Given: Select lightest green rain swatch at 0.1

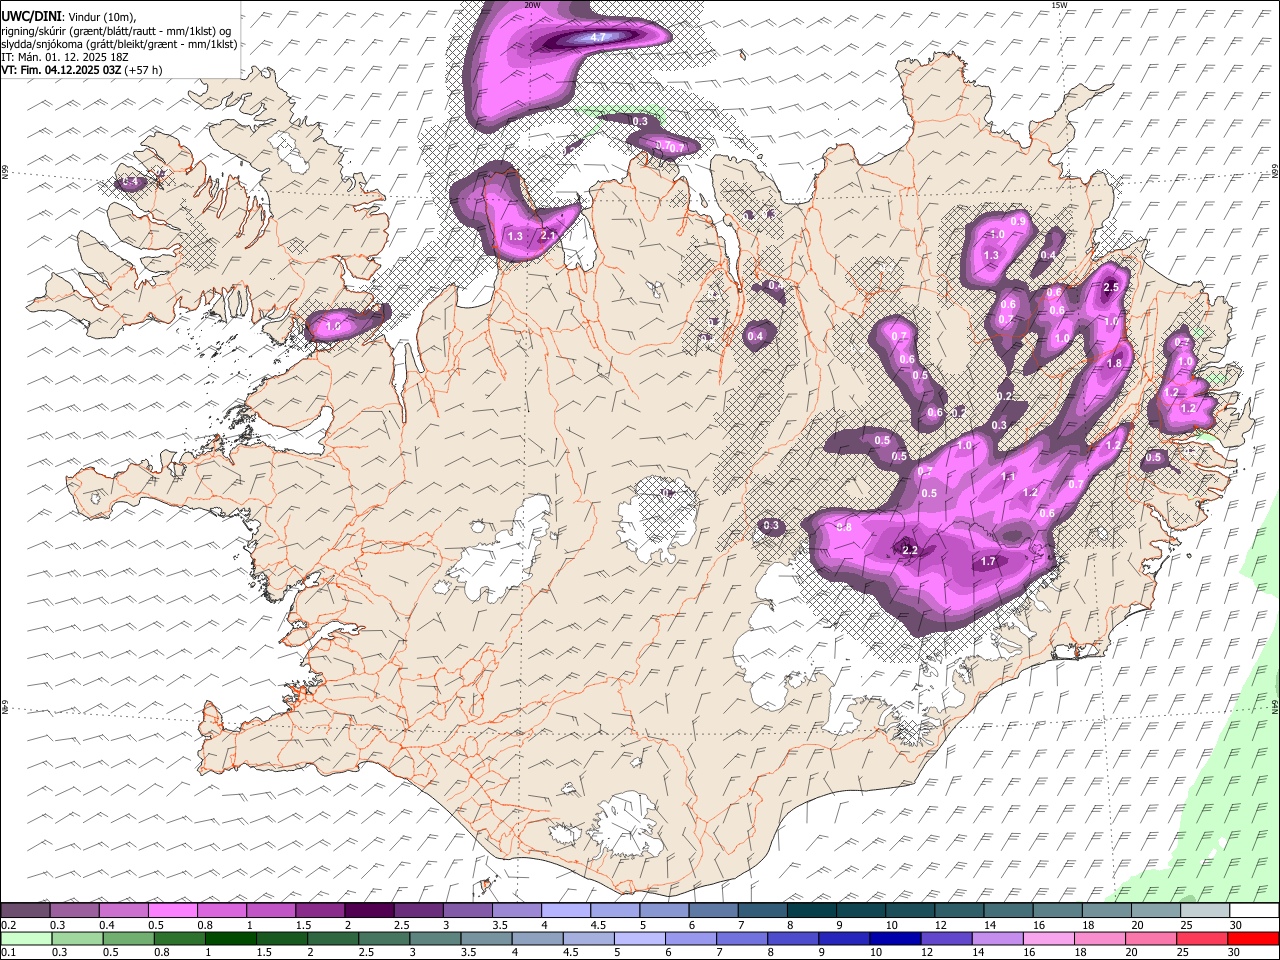Looking at the screenshot, I should (25, 938).
